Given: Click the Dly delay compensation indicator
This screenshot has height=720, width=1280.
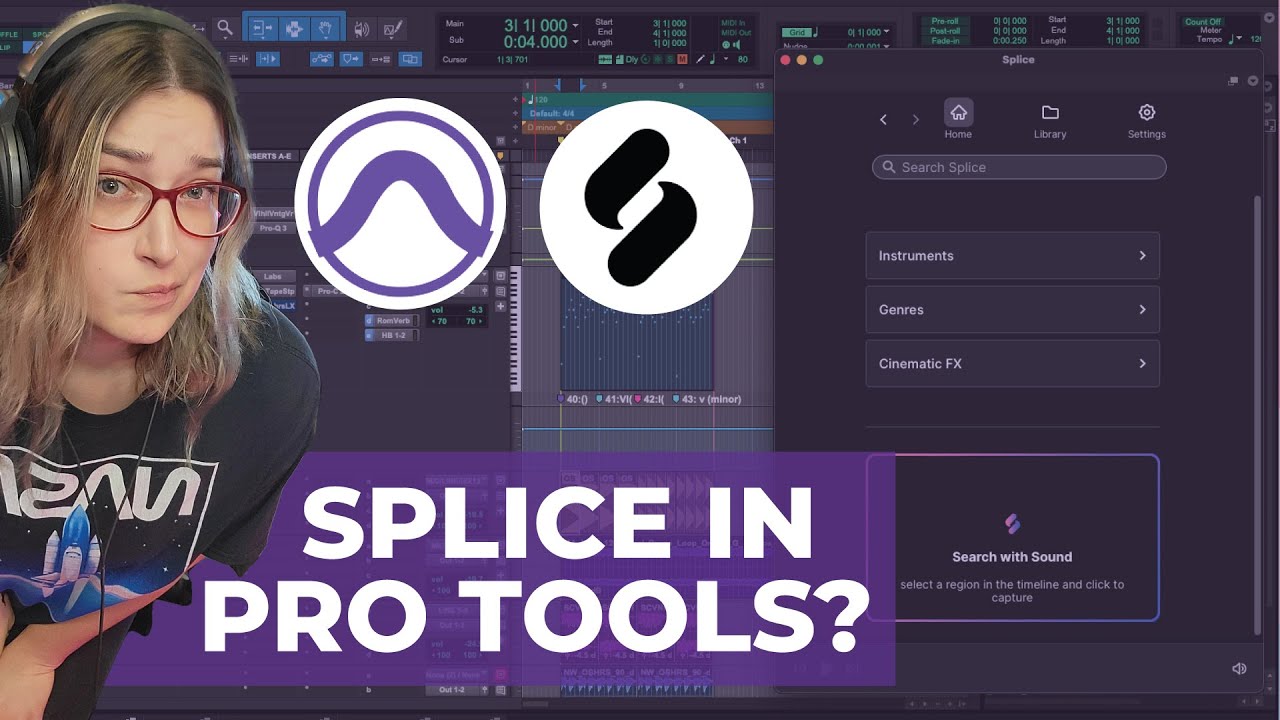Looking at the screenshot, I should (x=632, y=60).
